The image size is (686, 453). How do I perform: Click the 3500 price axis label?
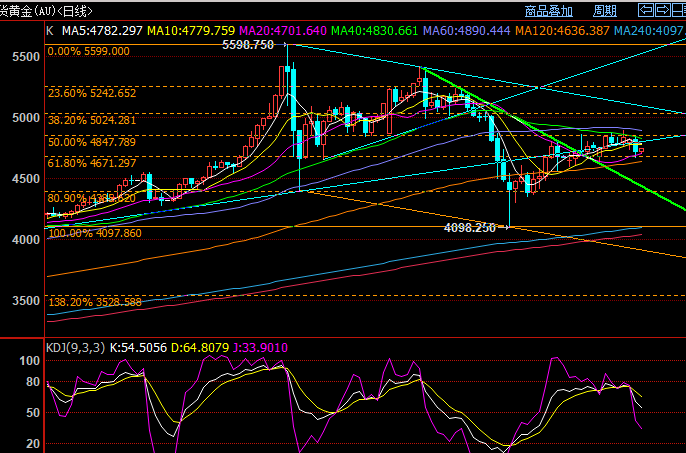point(26,301)
